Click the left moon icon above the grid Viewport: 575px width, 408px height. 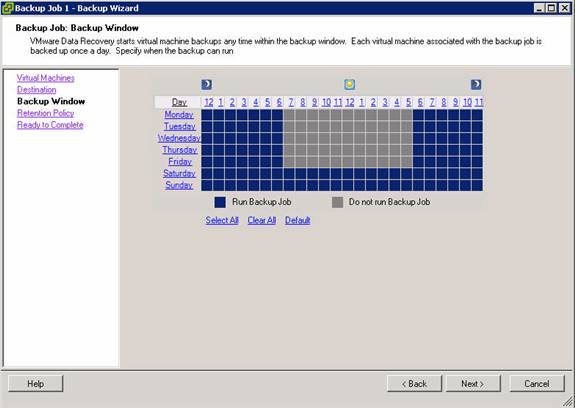pyautogui.click(x=206, y=85)
